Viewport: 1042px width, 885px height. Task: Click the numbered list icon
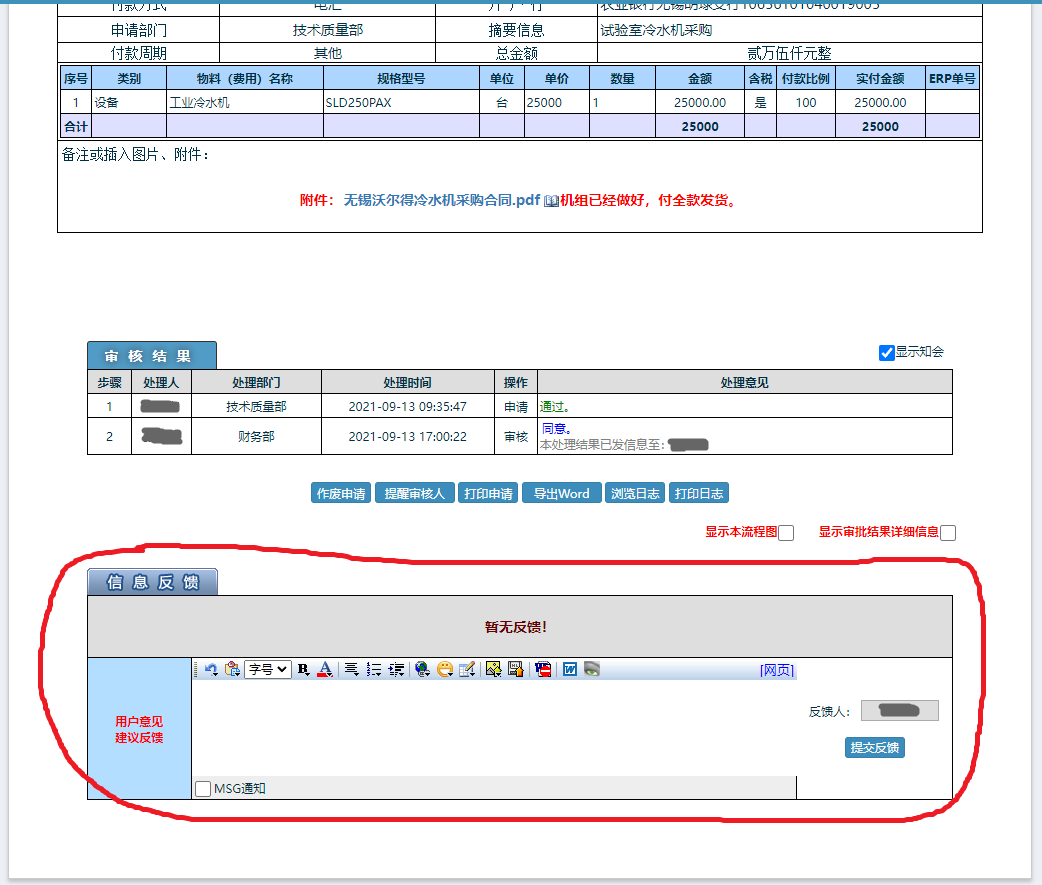374,669
